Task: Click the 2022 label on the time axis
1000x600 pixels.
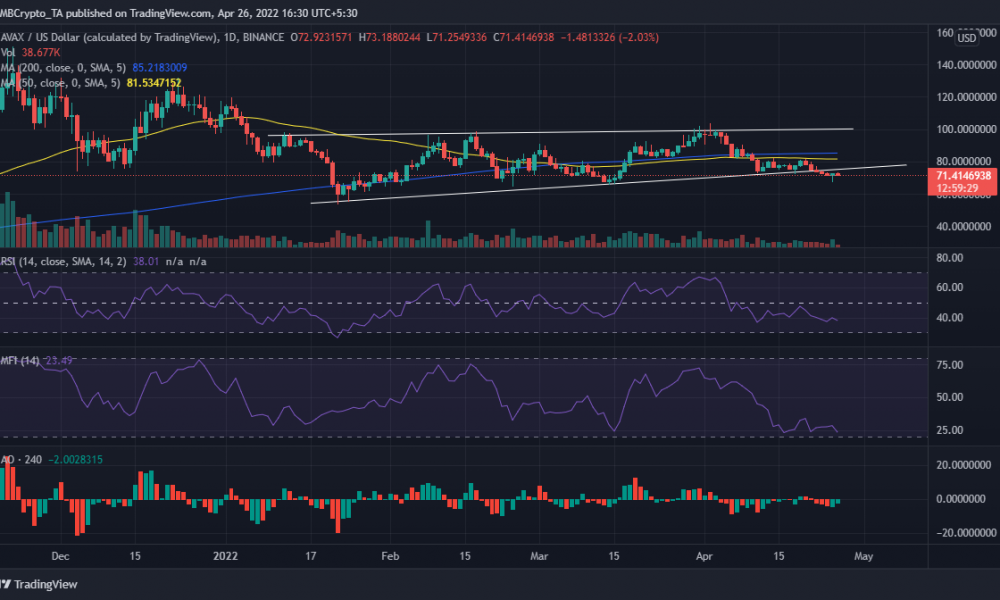Action: pos(225,556)
